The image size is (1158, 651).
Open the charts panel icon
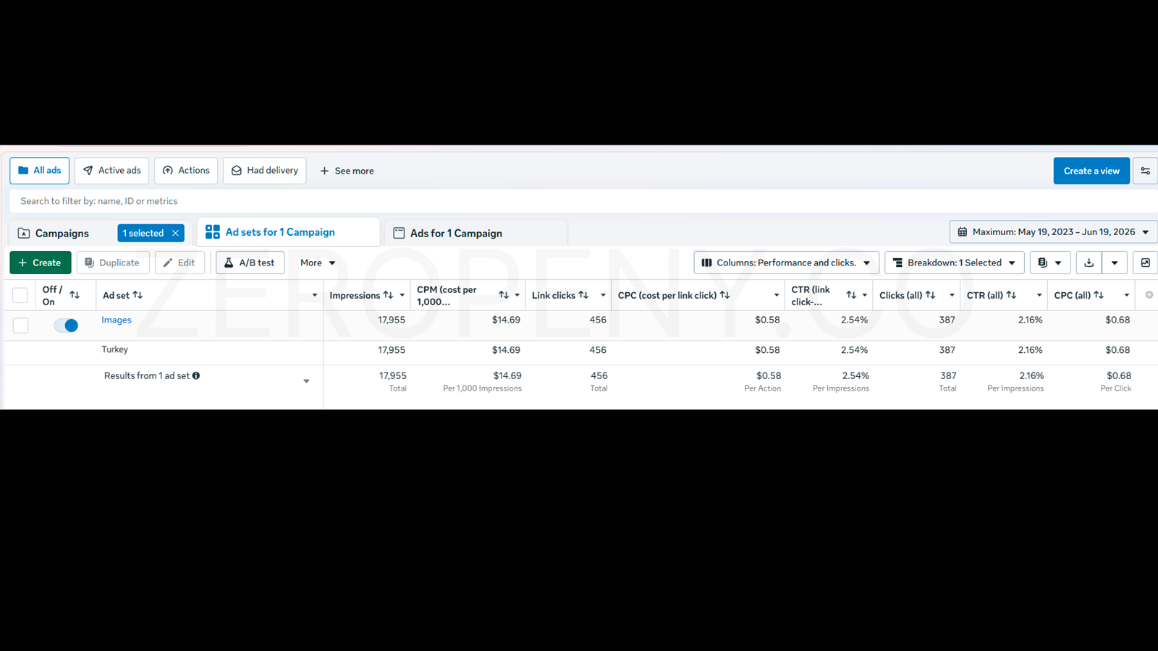1145,263
